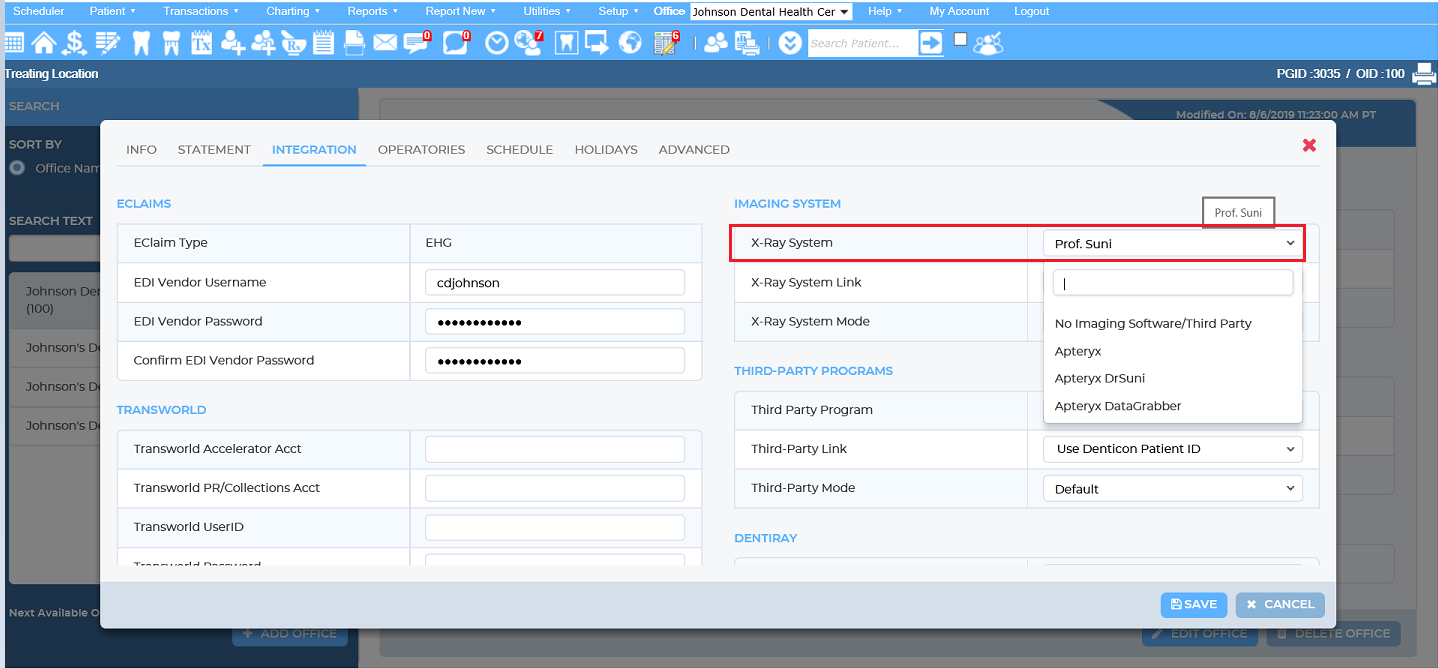The image size is (1438, 668).
Task: Open My Account link
Action: (x=959, y=11)
